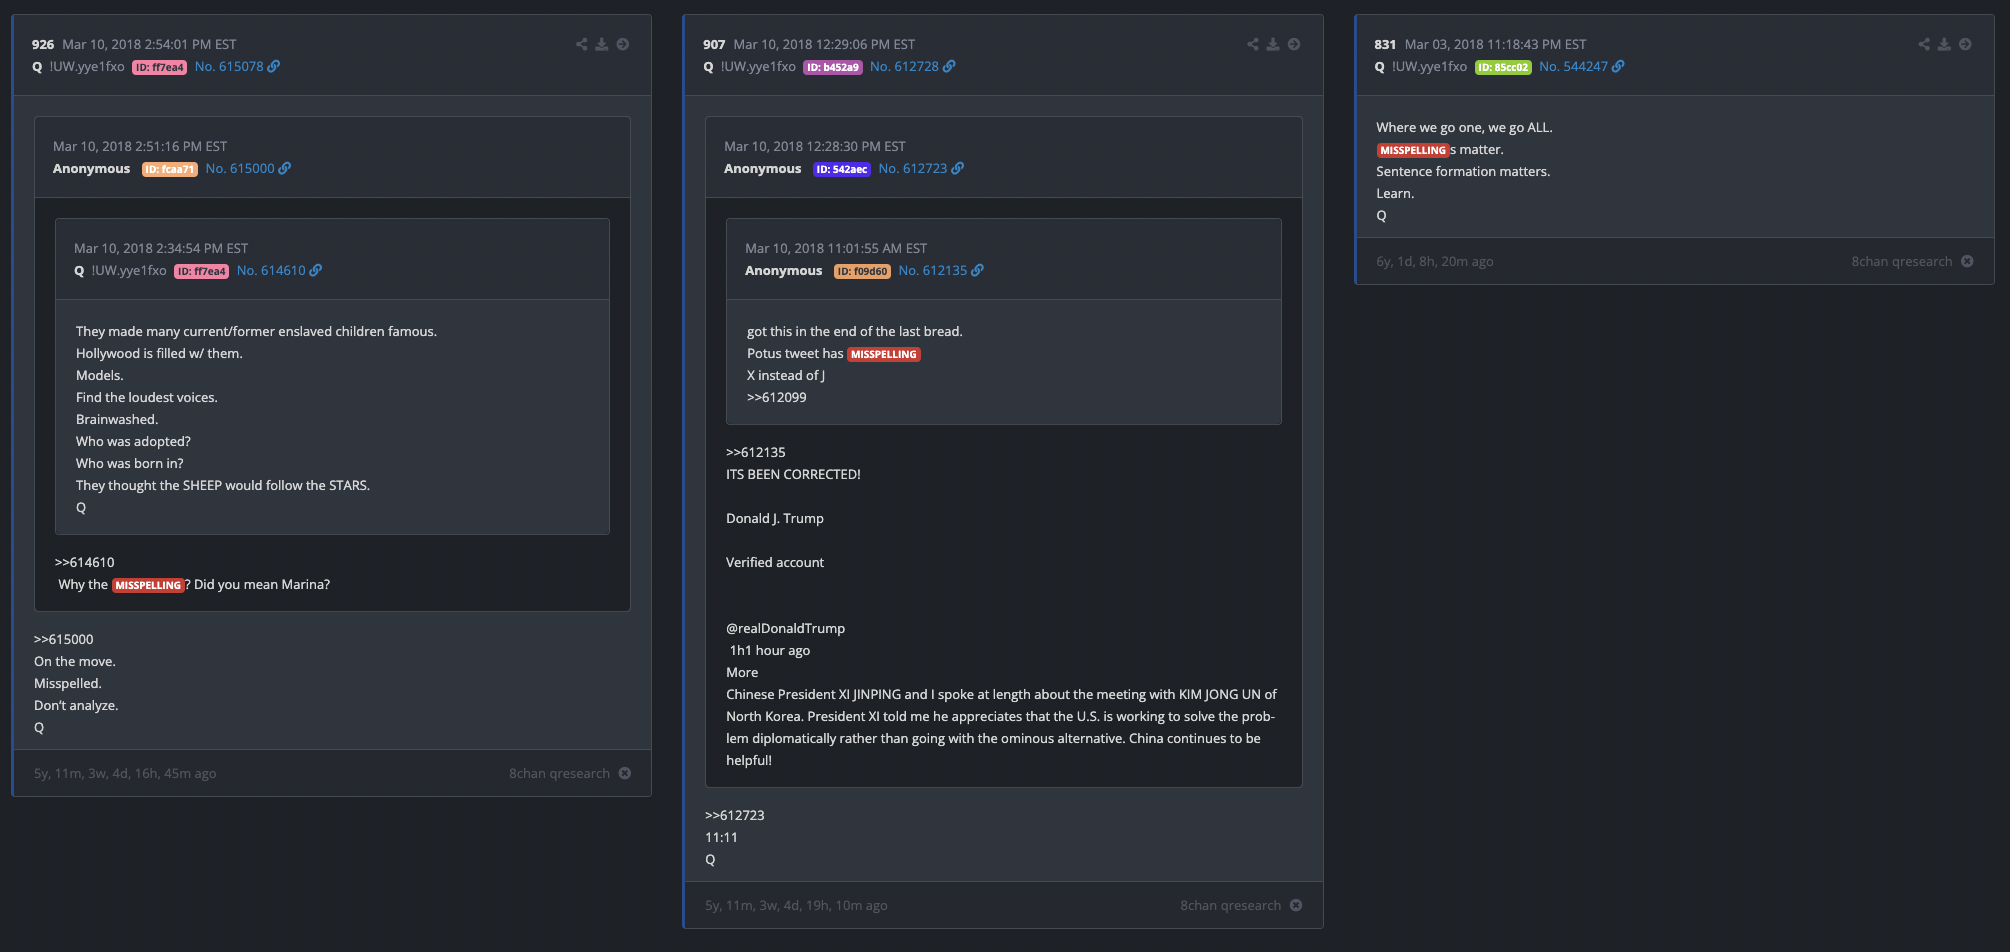Click link icon beside No. 614610
Screen dimensions: 2010x952
pyautogui.click(x=316, y=270)
